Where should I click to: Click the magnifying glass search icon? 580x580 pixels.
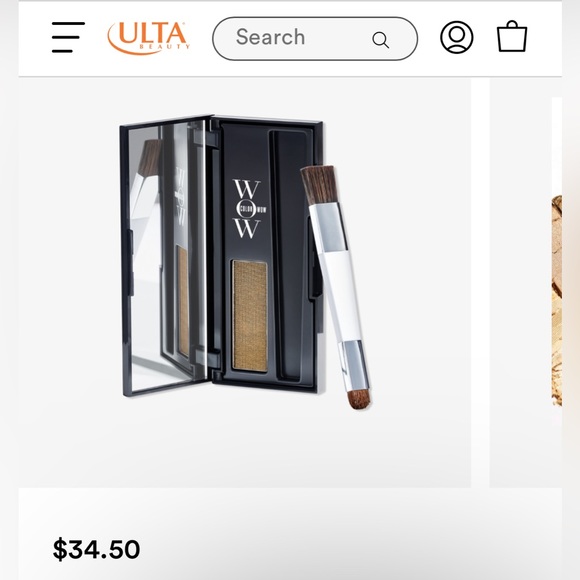coord(381,40)
